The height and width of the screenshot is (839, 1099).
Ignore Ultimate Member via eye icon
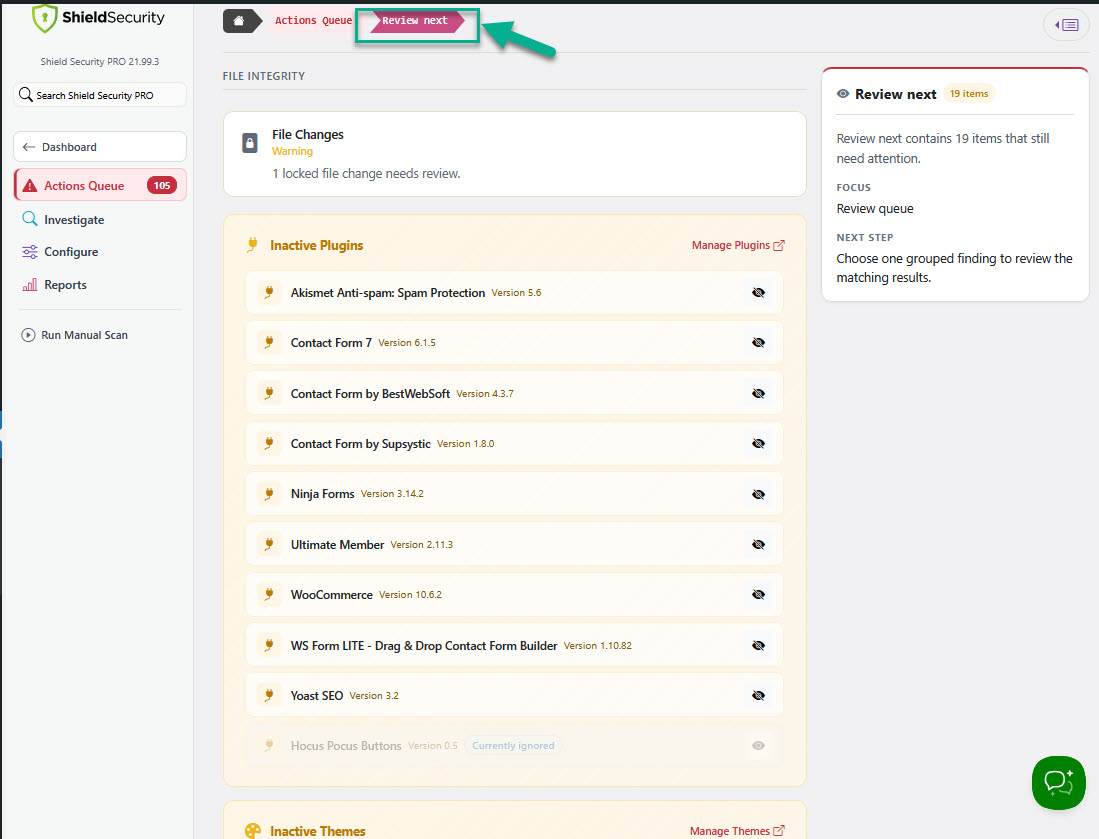click(x=758, y=545)
